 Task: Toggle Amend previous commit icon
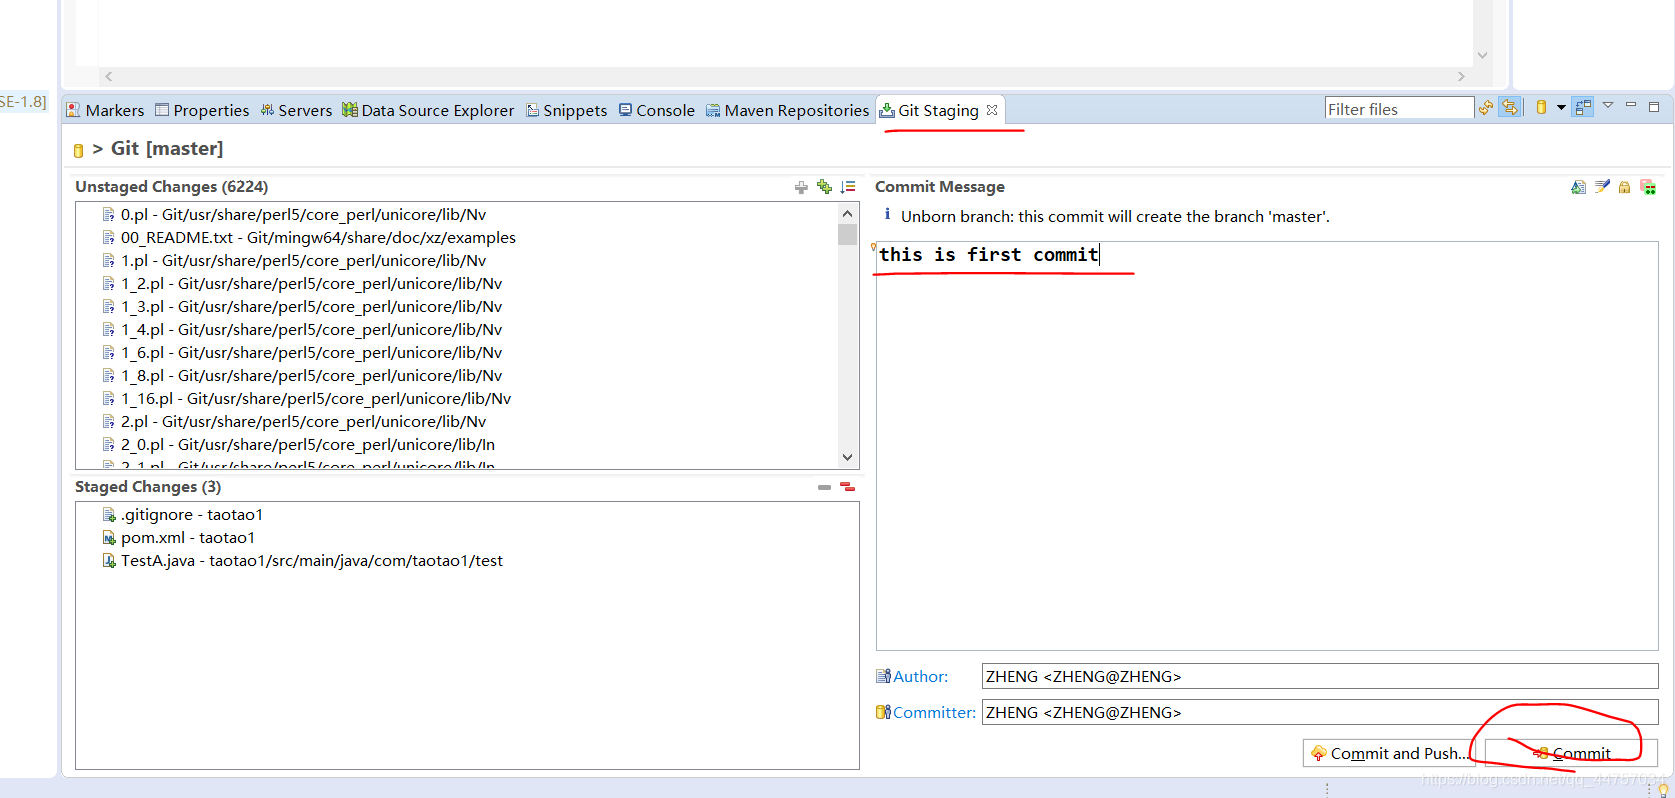[1578, 187]
